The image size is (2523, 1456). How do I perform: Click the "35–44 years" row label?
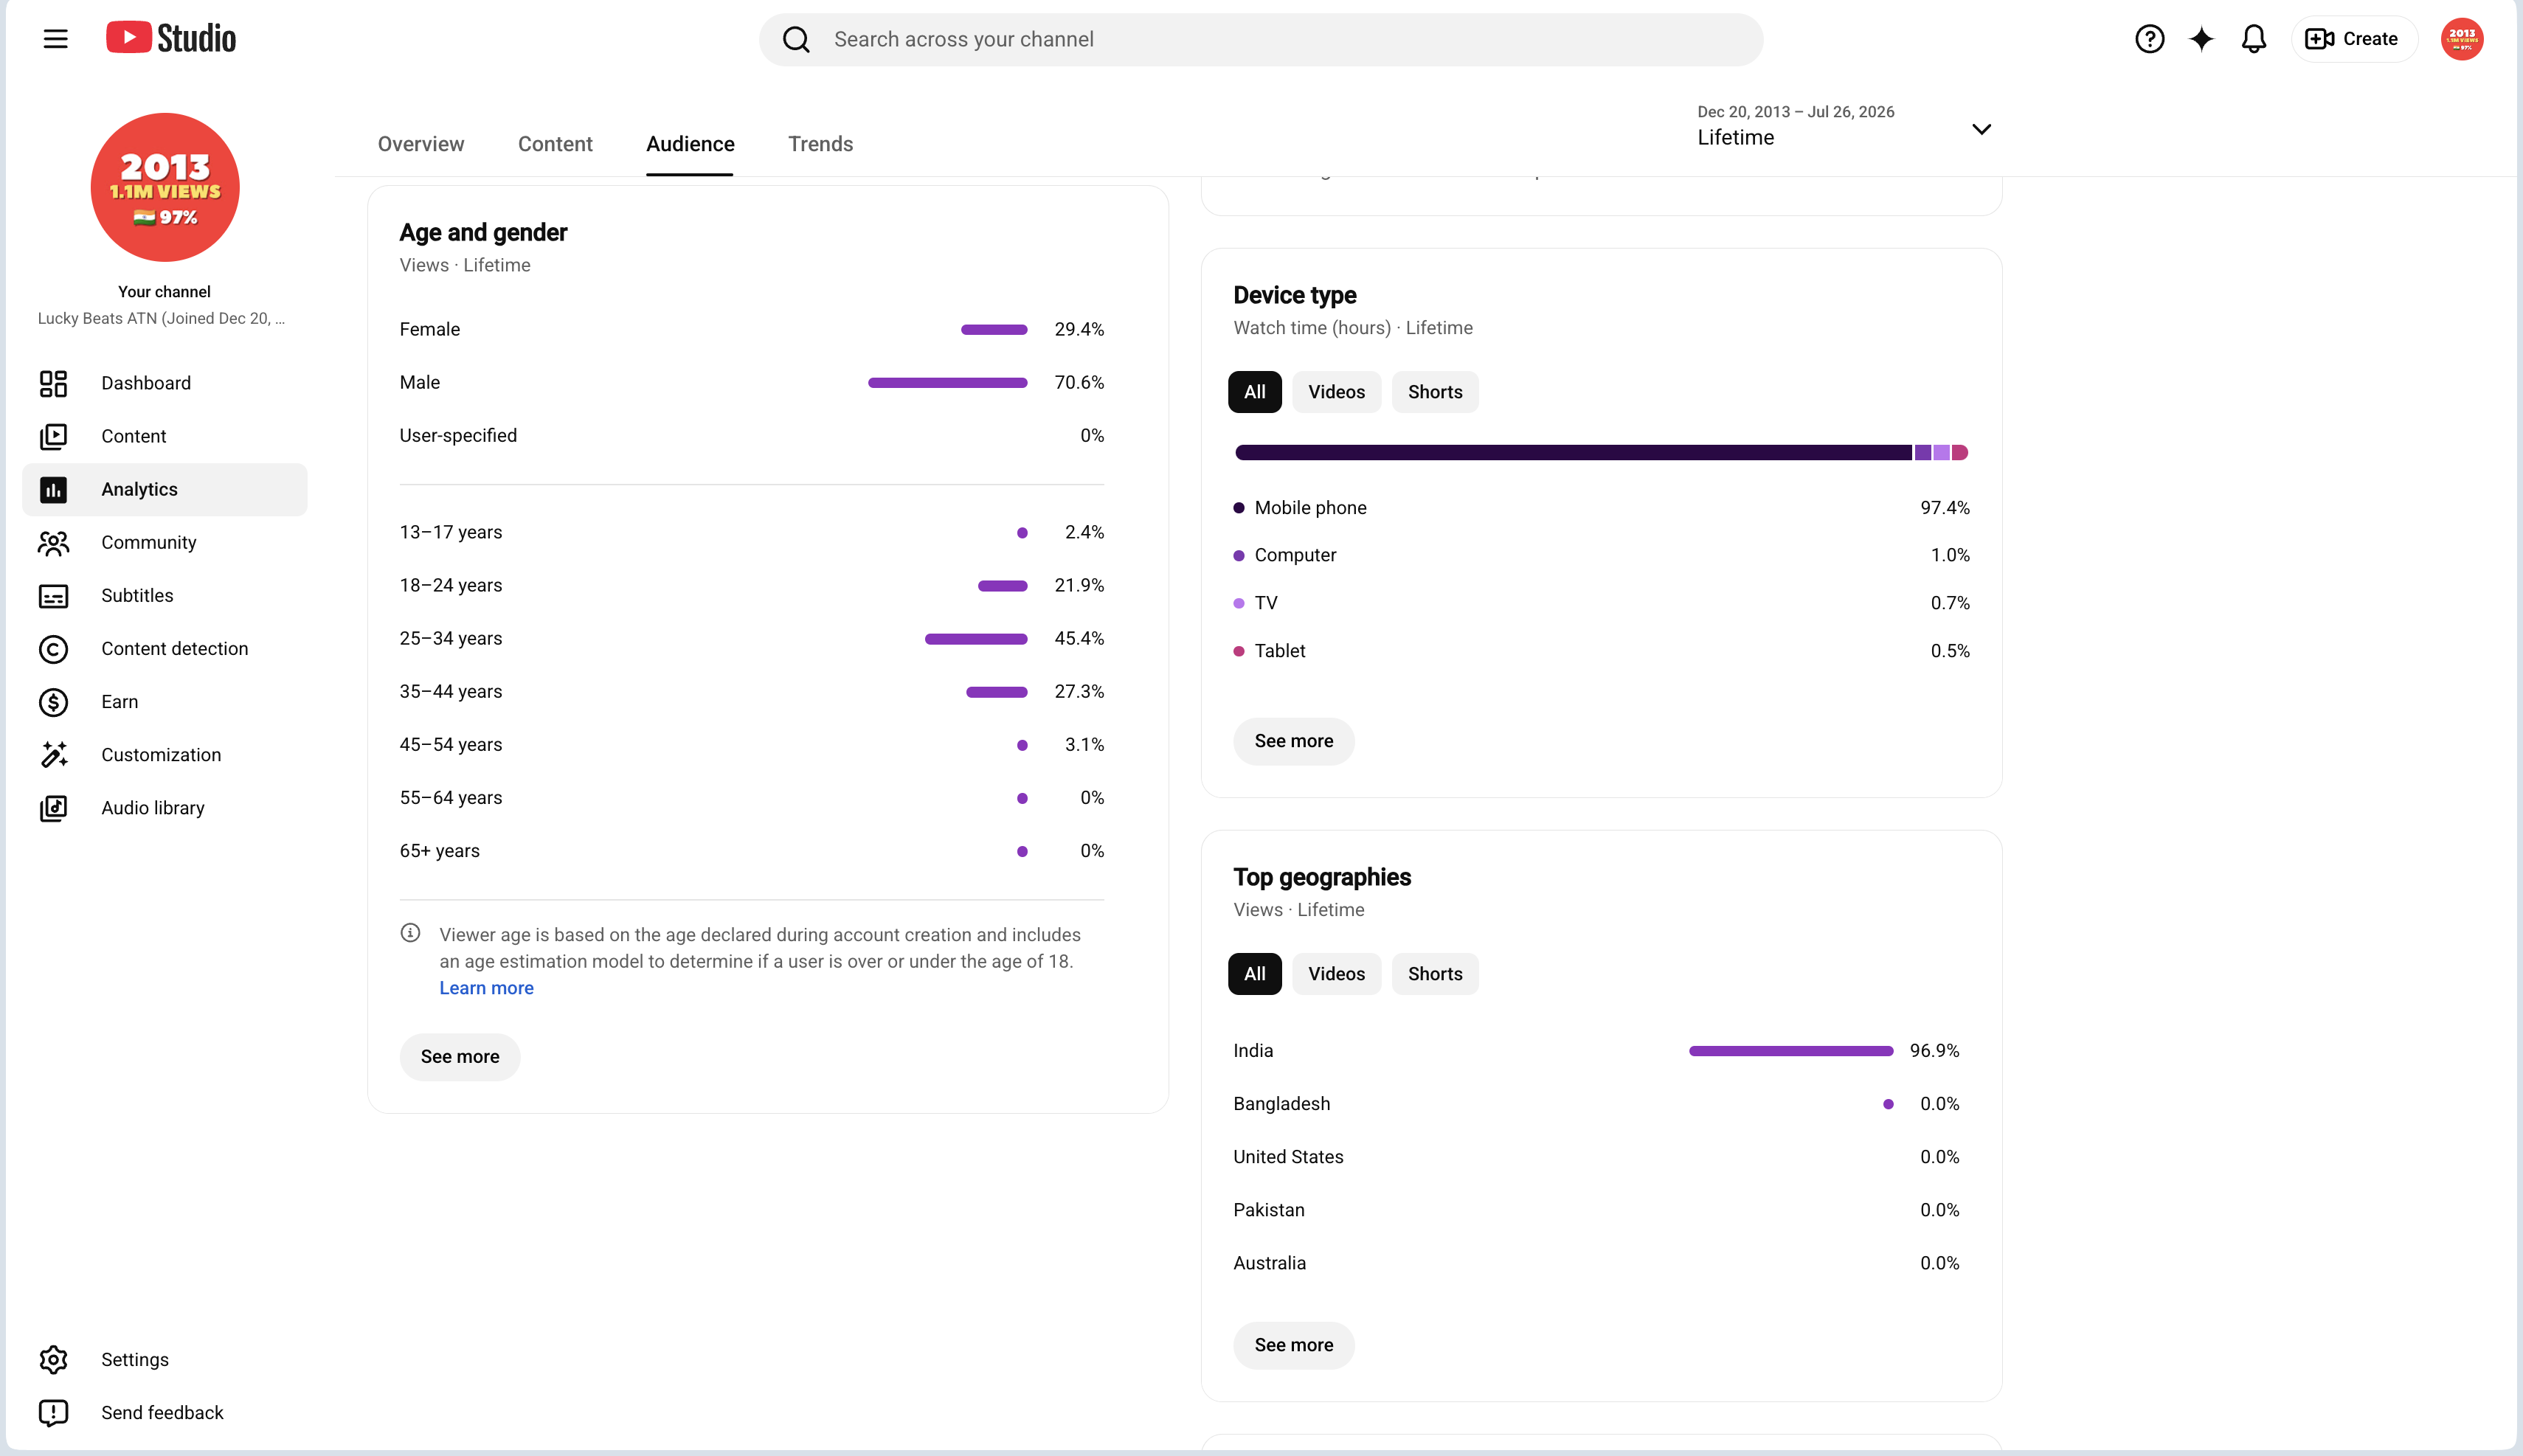(x=451, y=691)
